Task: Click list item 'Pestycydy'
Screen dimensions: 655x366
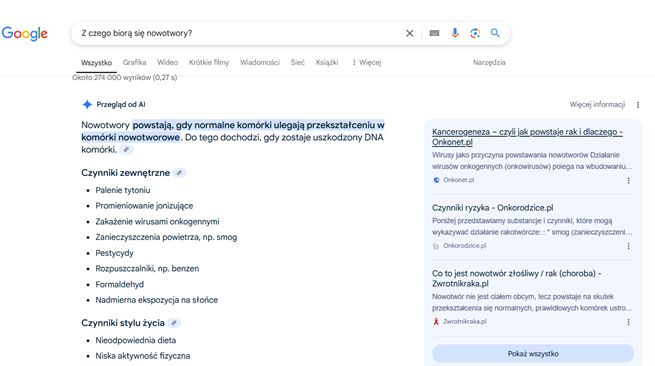Action: point(114,253)
